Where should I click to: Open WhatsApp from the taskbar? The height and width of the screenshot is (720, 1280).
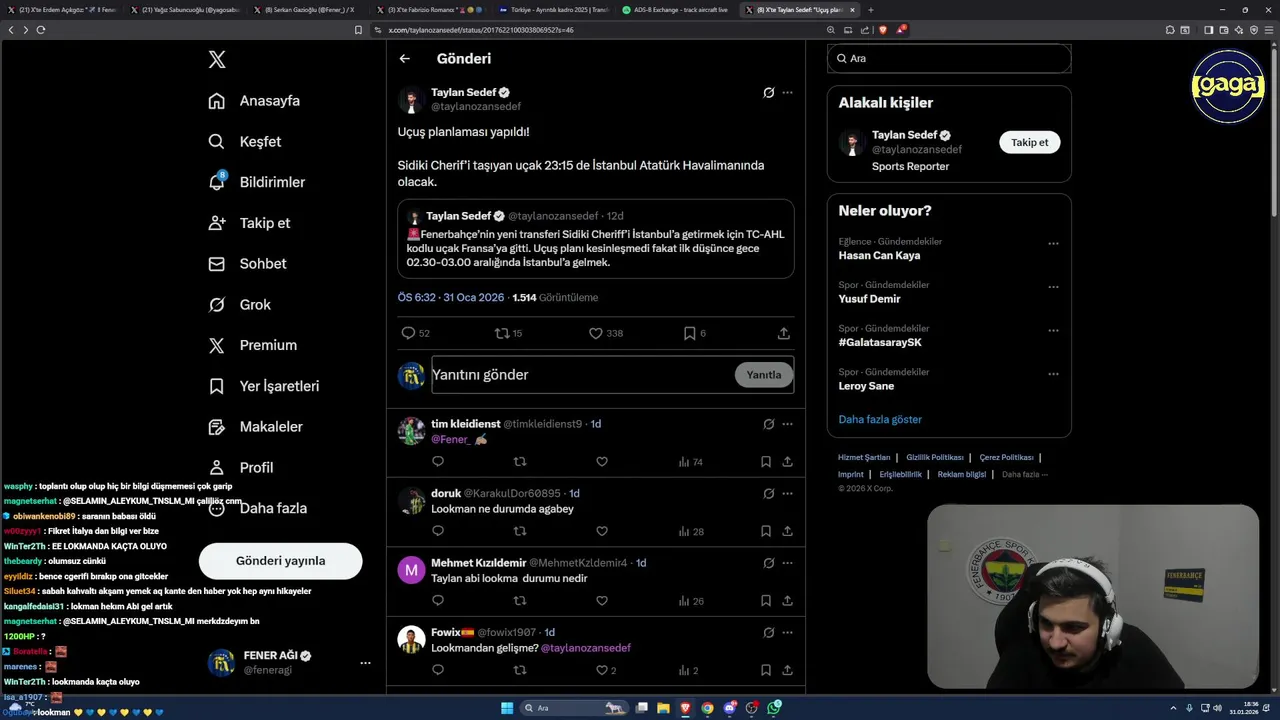click(x=774, y=708)
